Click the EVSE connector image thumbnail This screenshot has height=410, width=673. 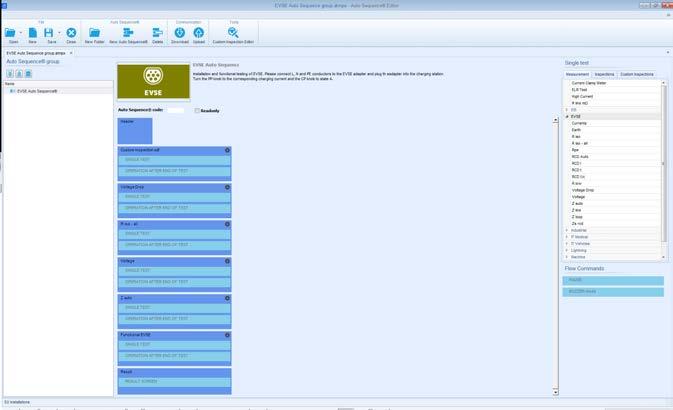(153, 82)
